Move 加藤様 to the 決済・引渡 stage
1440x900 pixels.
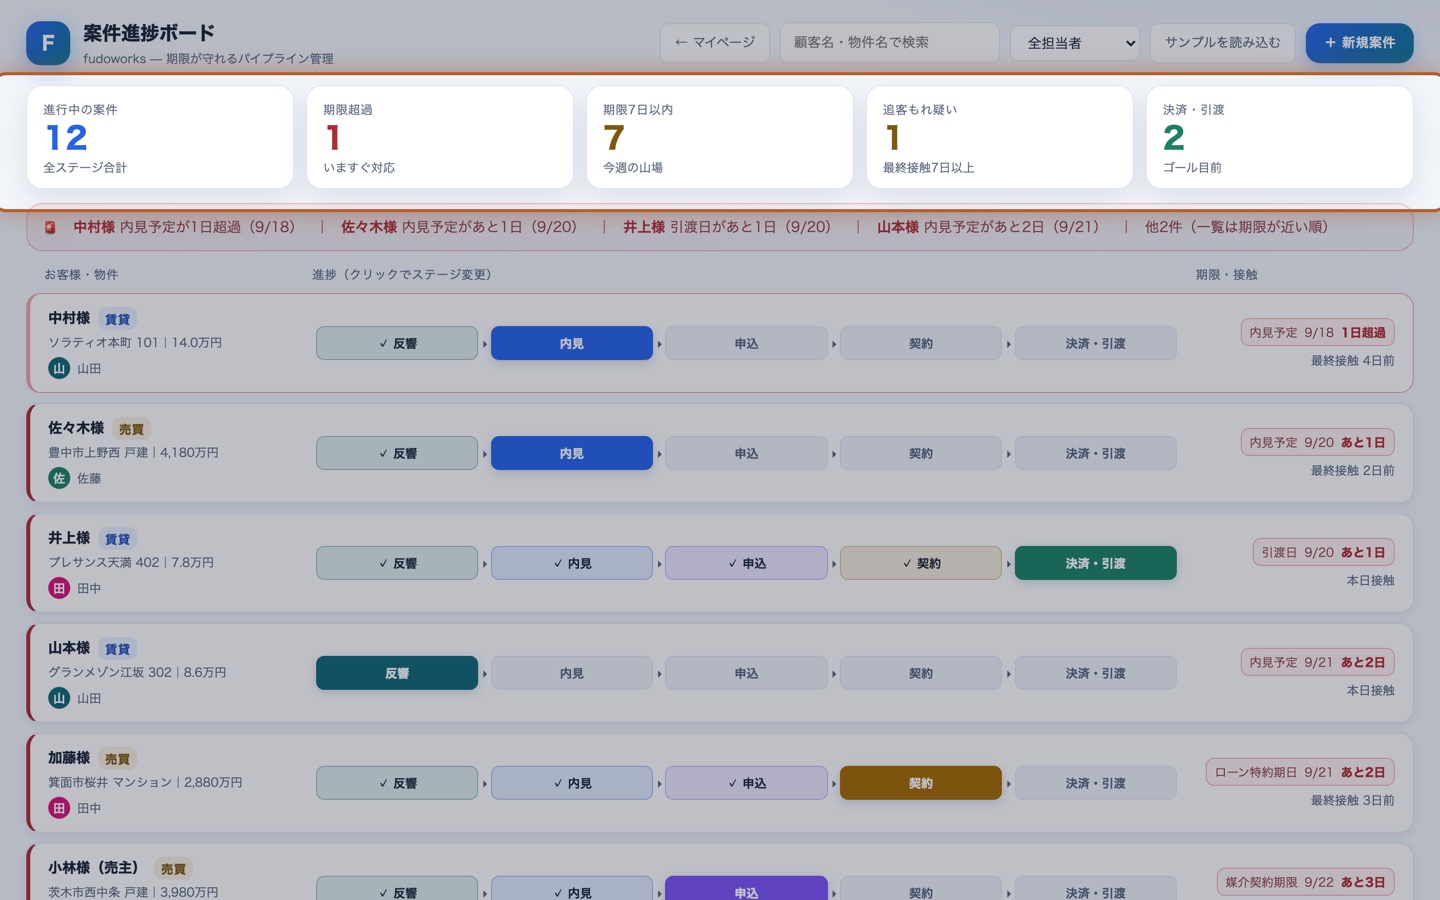[1096, 783]
